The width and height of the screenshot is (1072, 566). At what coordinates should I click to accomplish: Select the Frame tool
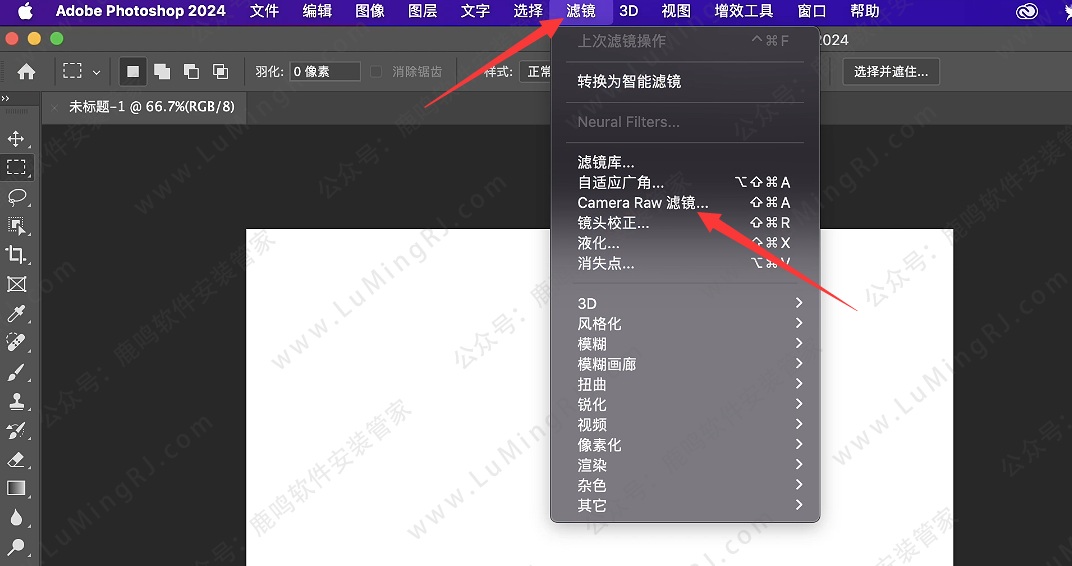(x=16, y=284)
